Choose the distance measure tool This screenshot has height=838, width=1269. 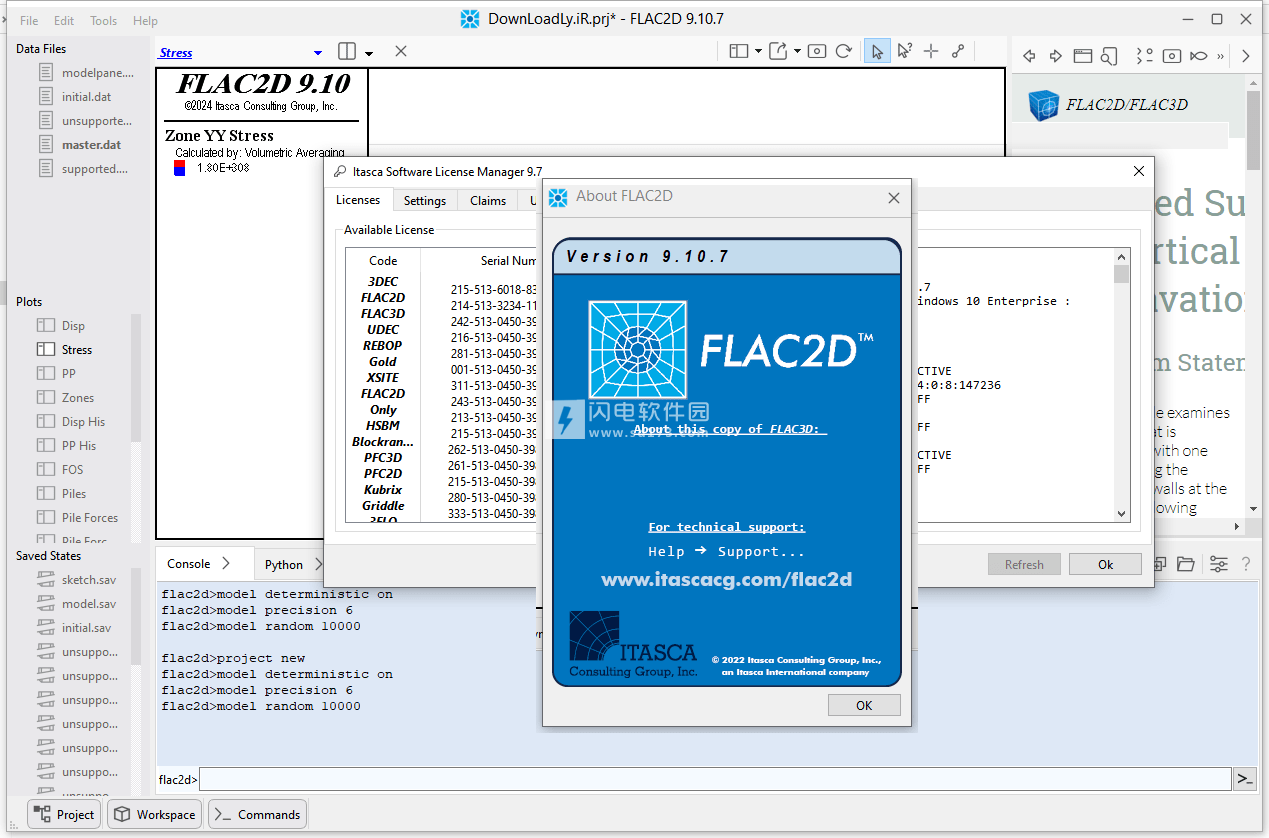958,51
